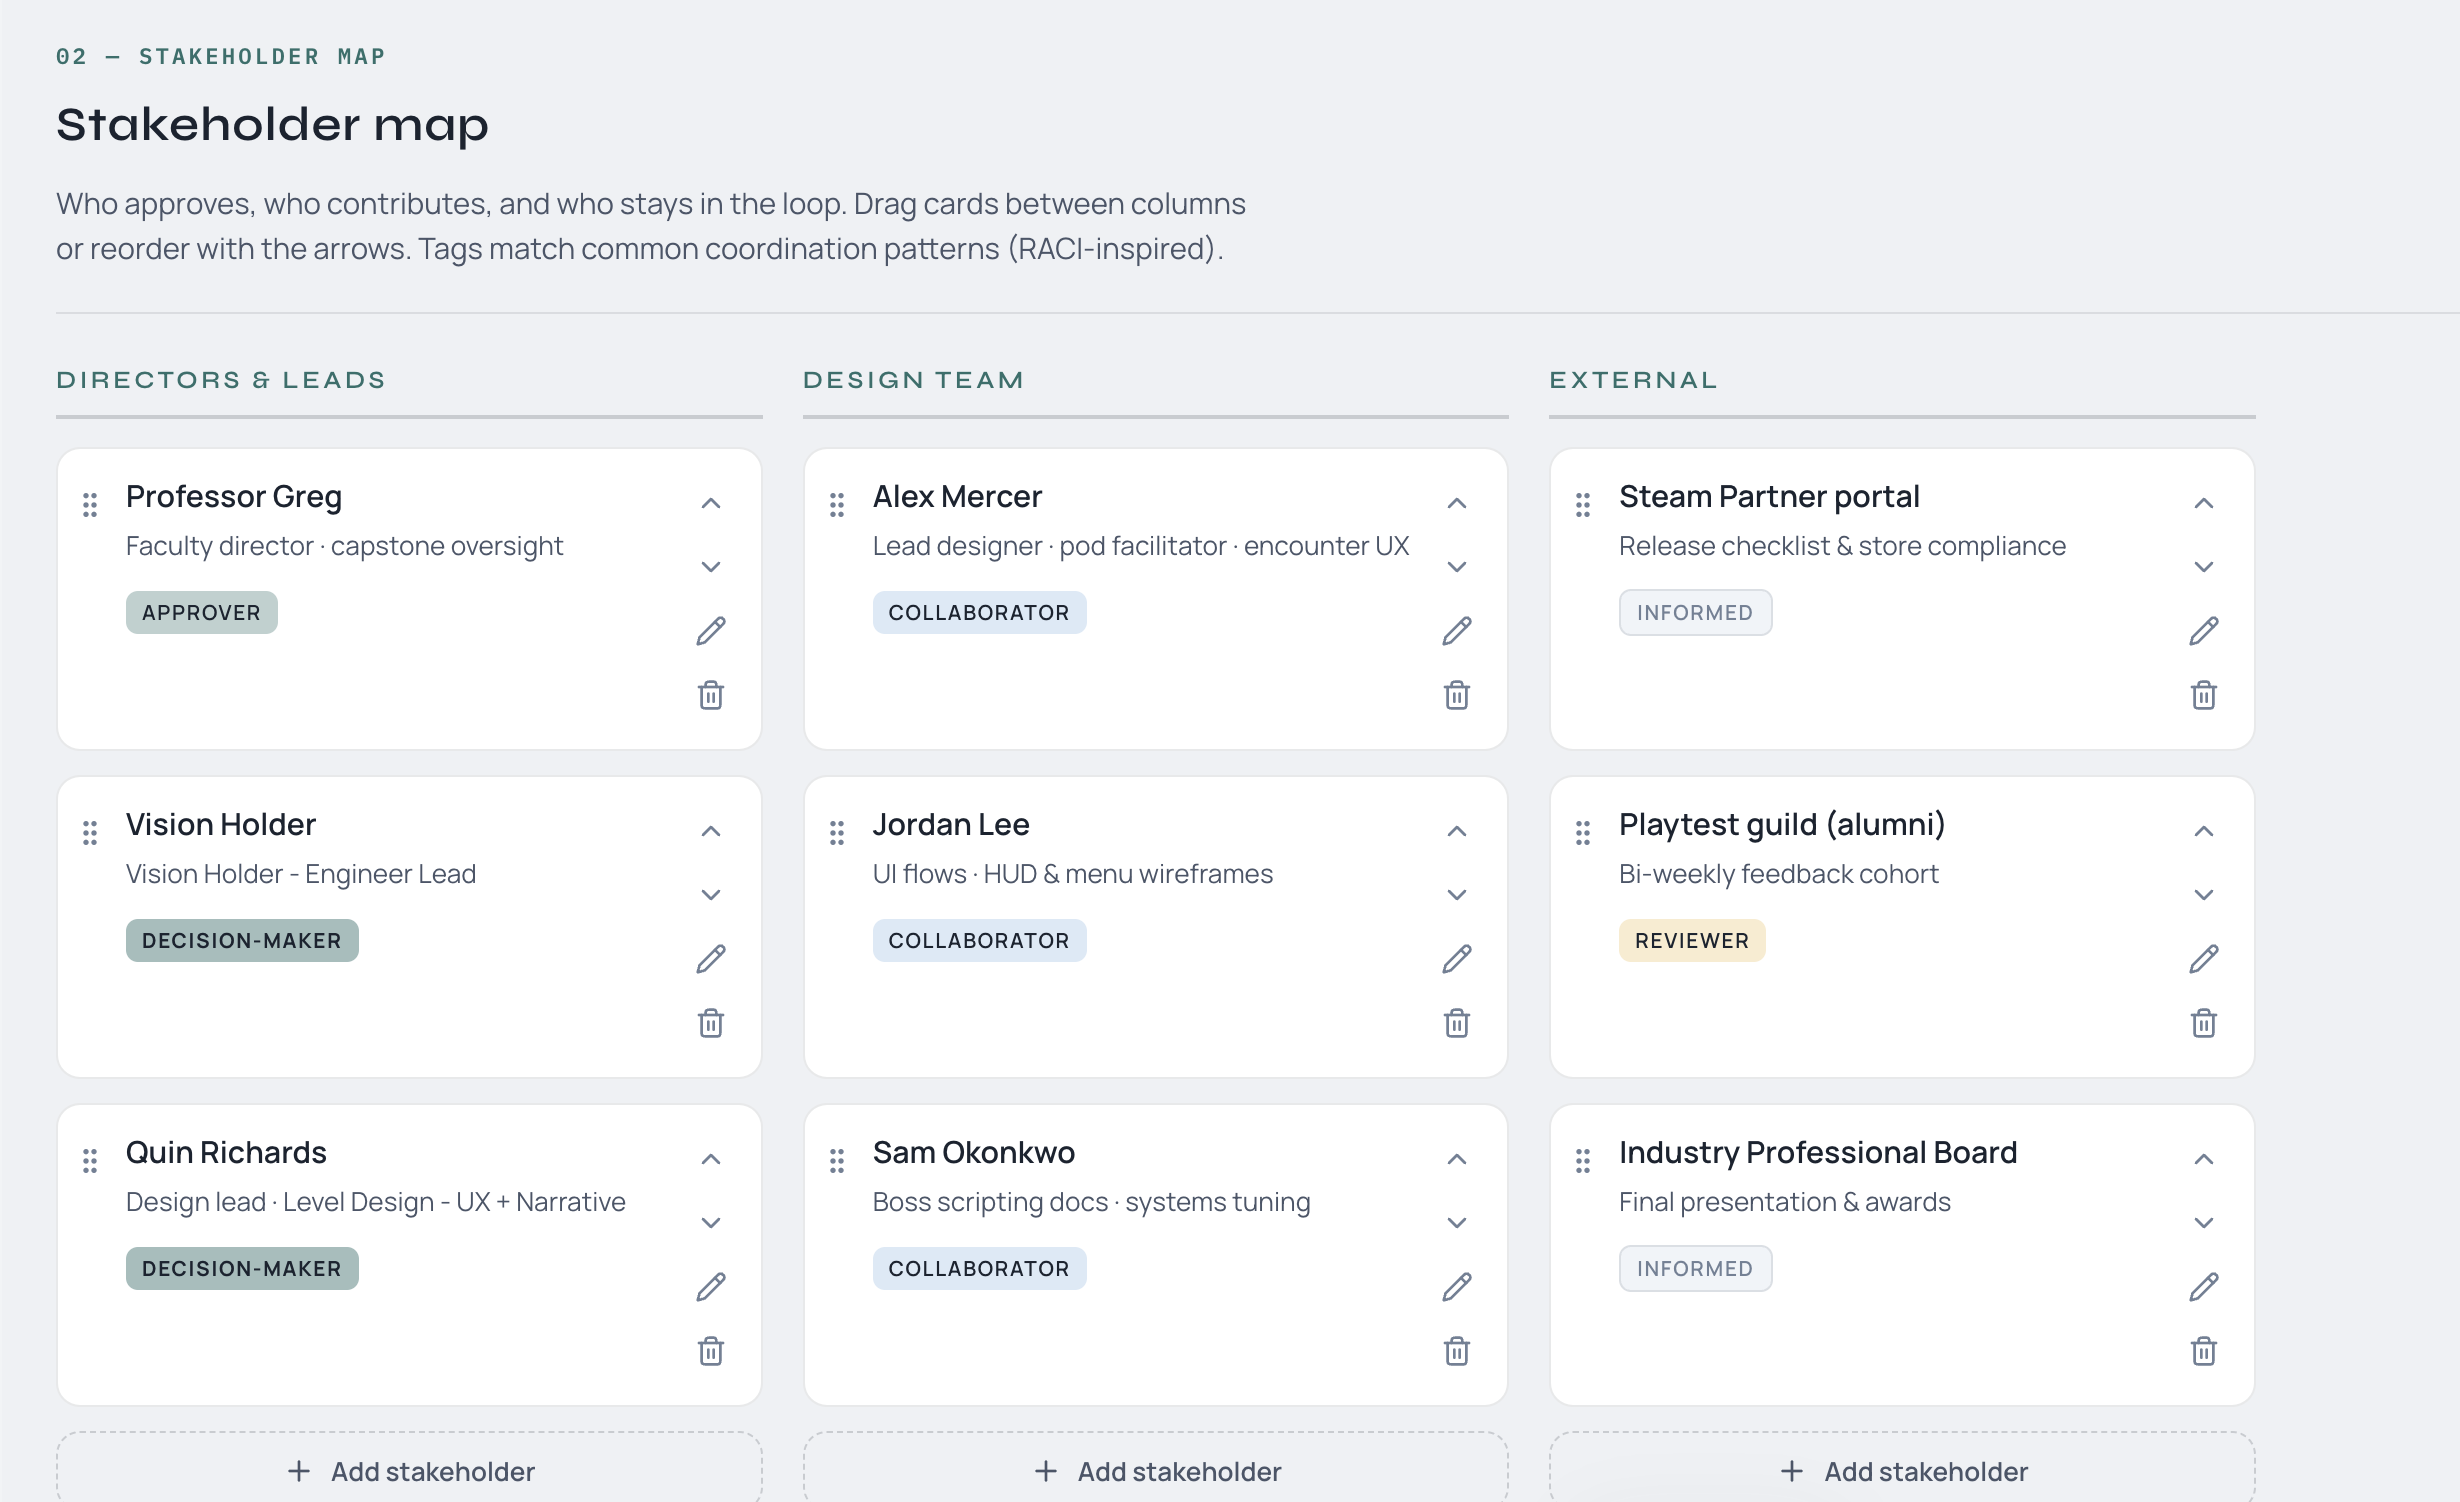The image size is (2460, 1502).
Task: Move Professor Greg card down with chevron
Action: pos(710,567)
